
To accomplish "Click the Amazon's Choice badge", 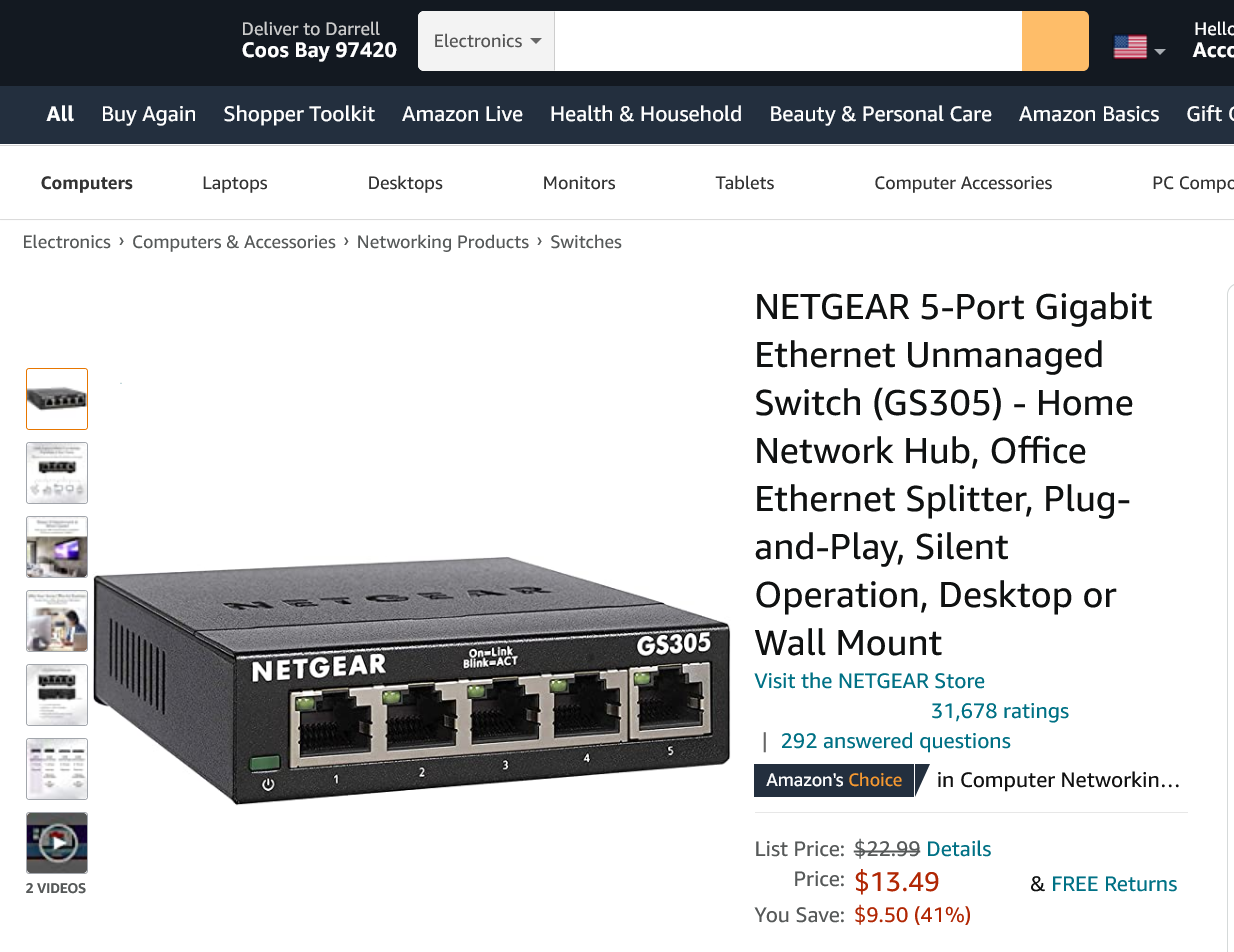I will pos(834,780).
